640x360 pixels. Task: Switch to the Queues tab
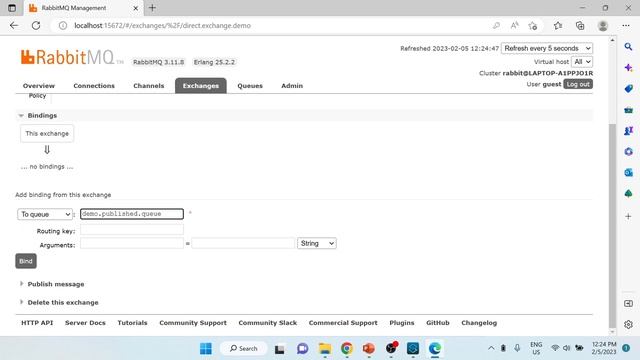[250, 86]
